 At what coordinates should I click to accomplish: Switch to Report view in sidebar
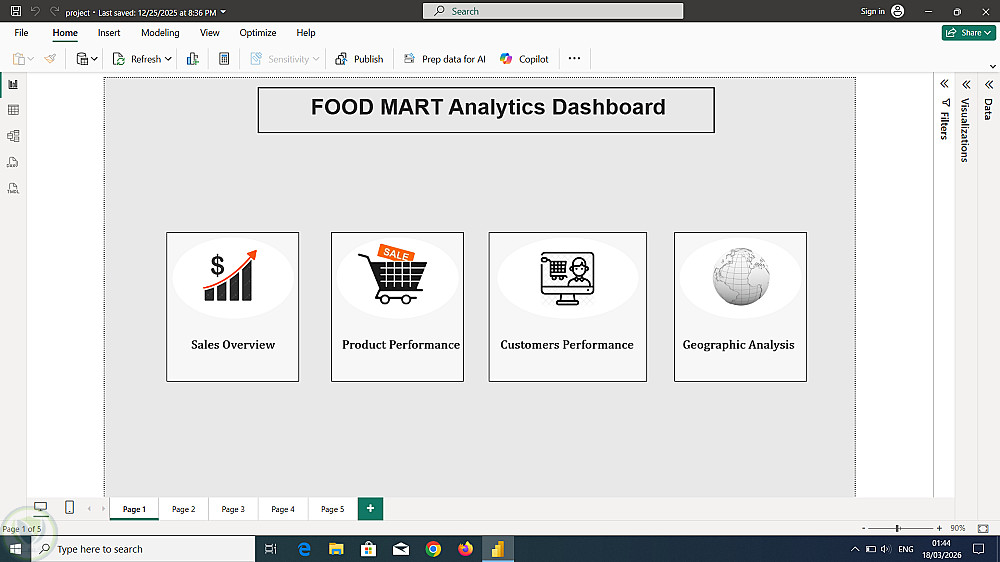point(13,84)
